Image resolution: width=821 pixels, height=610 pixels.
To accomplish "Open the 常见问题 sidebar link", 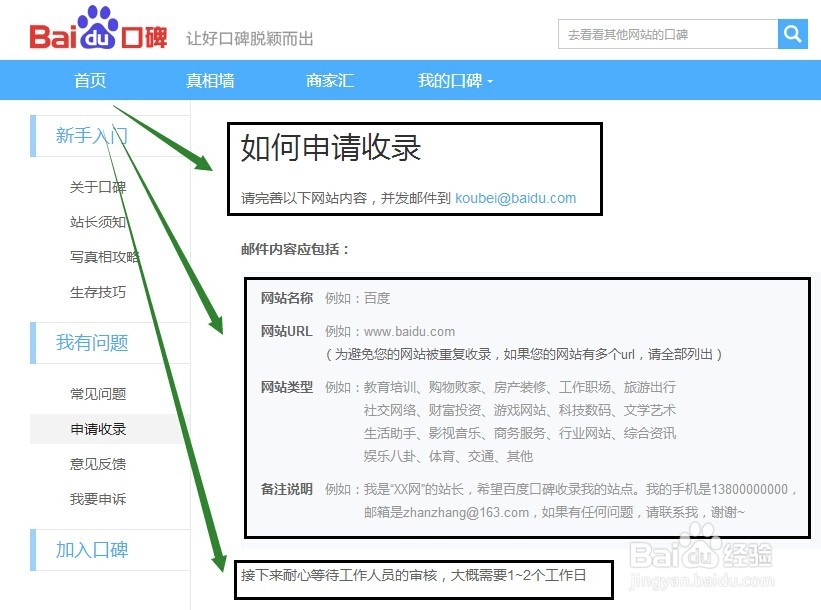I will tap(98, 394).
